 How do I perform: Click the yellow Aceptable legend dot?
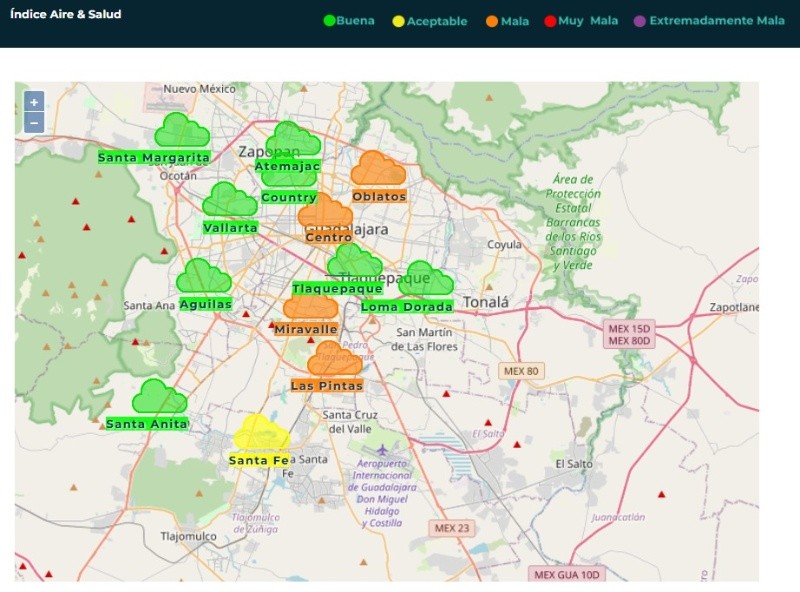[x=398, y=21]
